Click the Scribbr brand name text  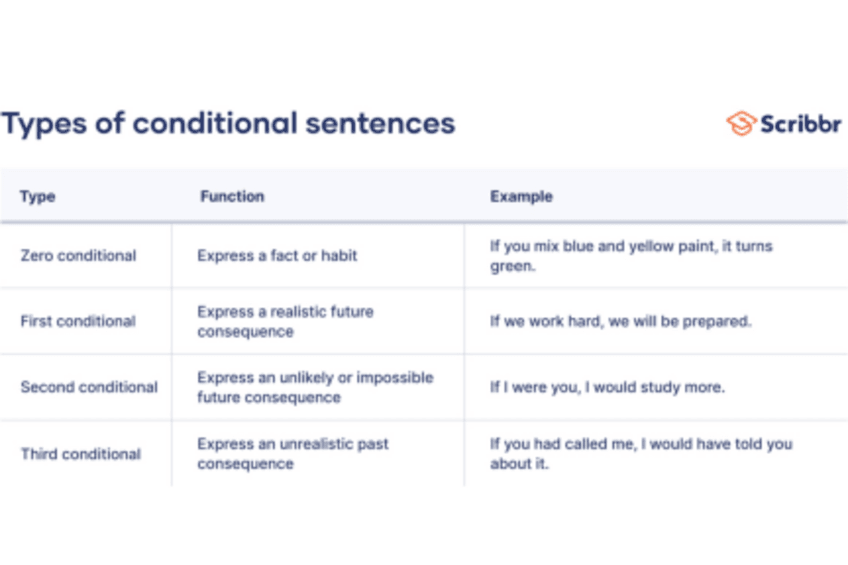(x=799, y=124)
